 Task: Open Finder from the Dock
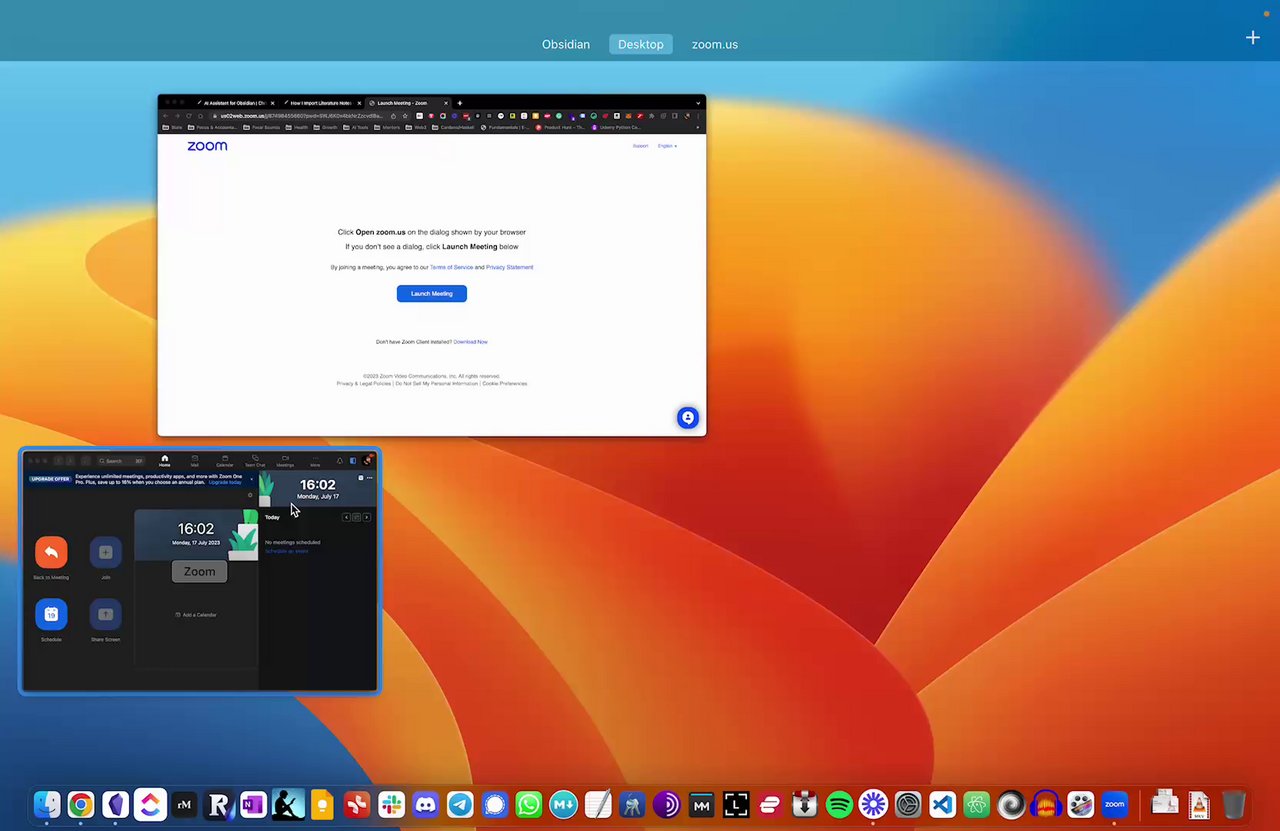coord(46,804)
